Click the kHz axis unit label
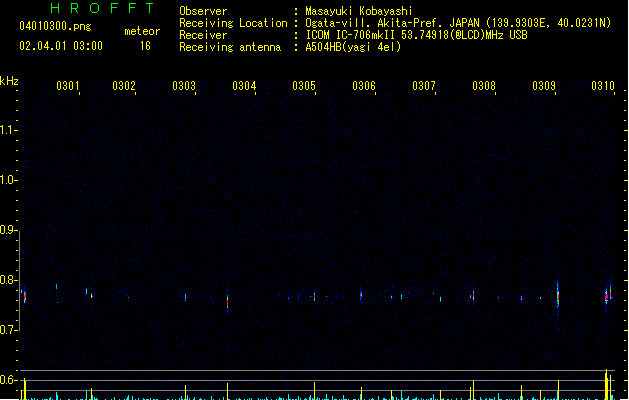The image size is (629, 400). click(x=9, y=81)
